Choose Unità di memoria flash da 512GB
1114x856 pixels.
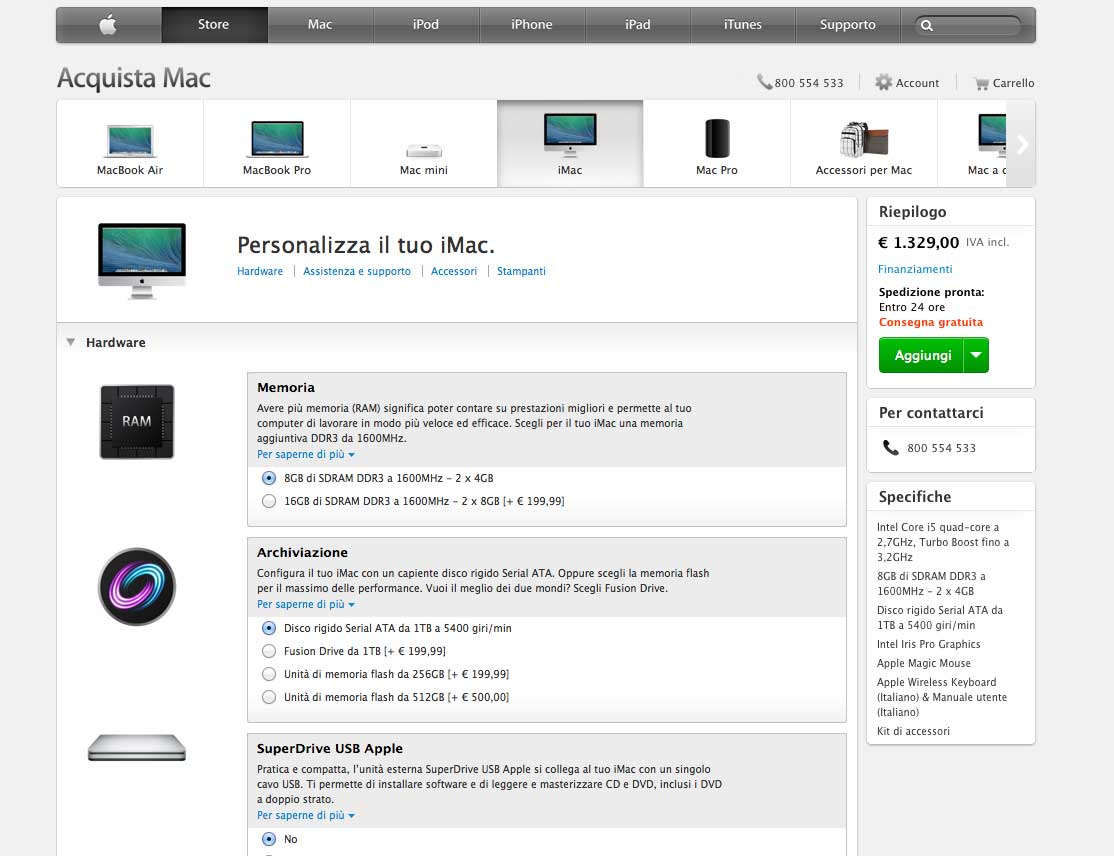pos(269,697)
